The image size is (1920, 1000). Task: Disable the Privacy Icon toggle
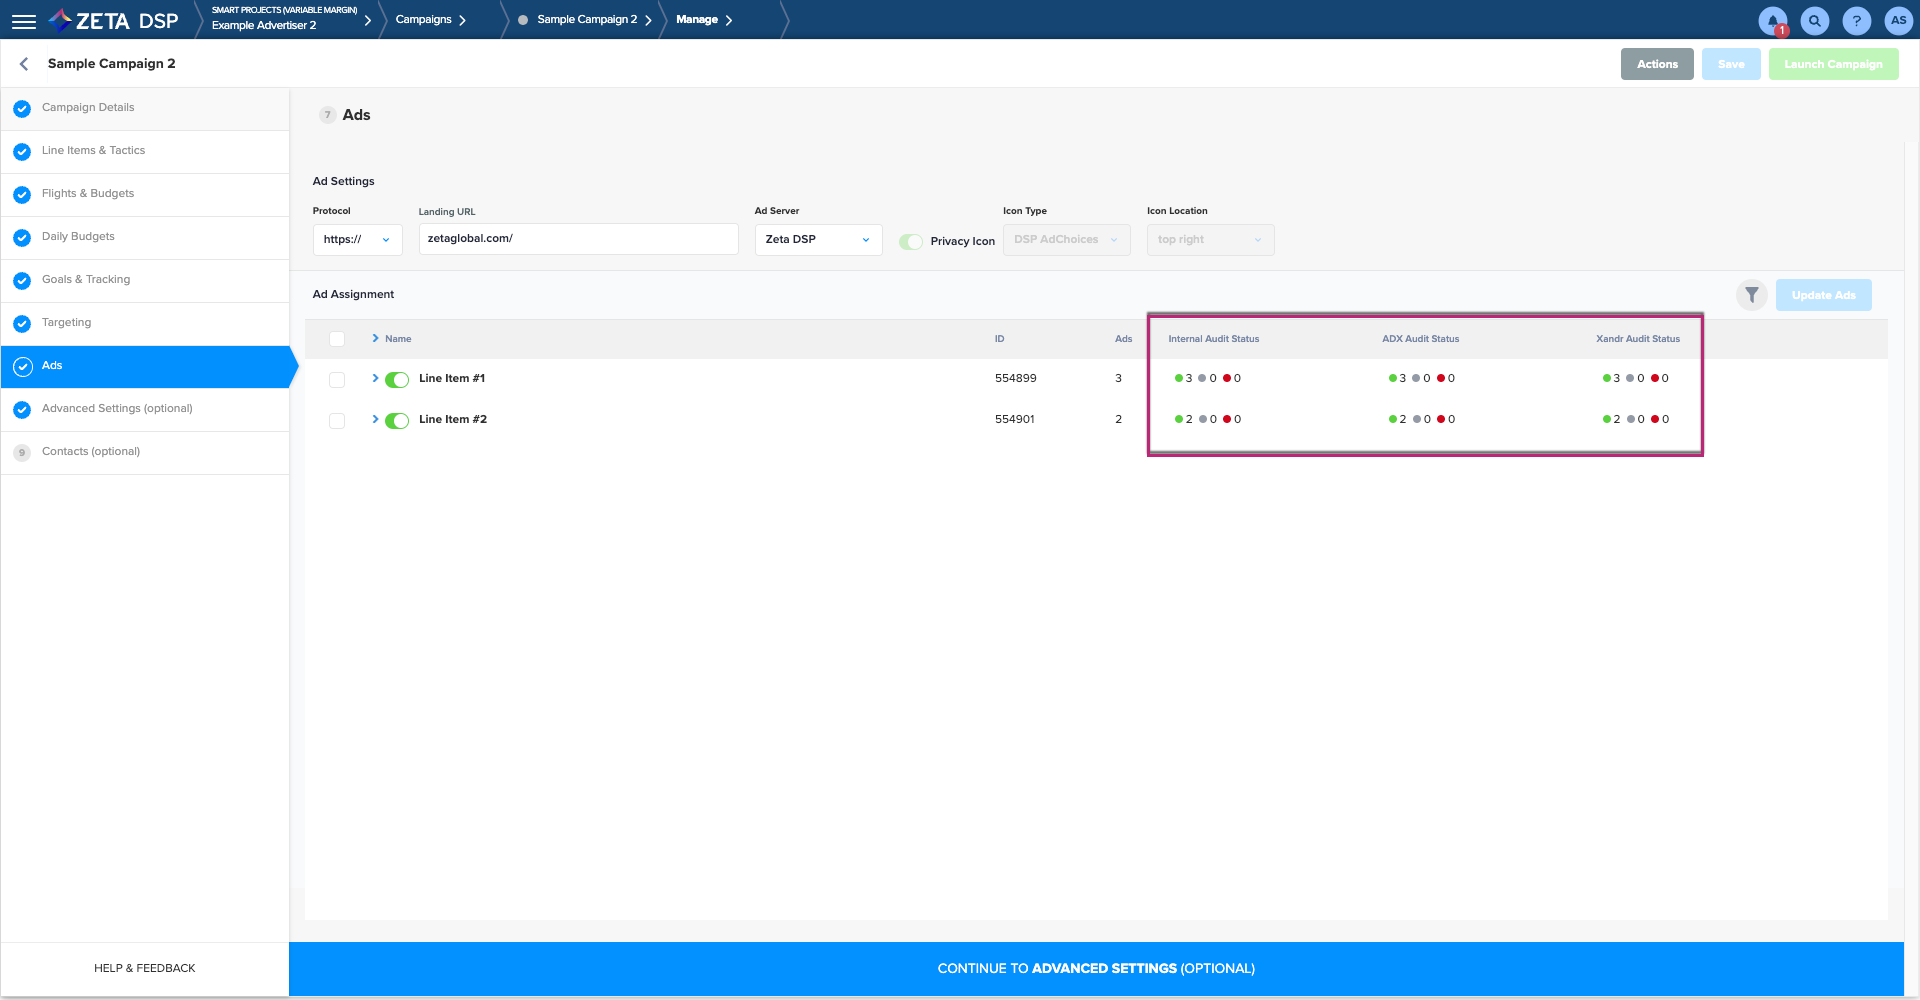pyautogui.click(x=910, y=242)
